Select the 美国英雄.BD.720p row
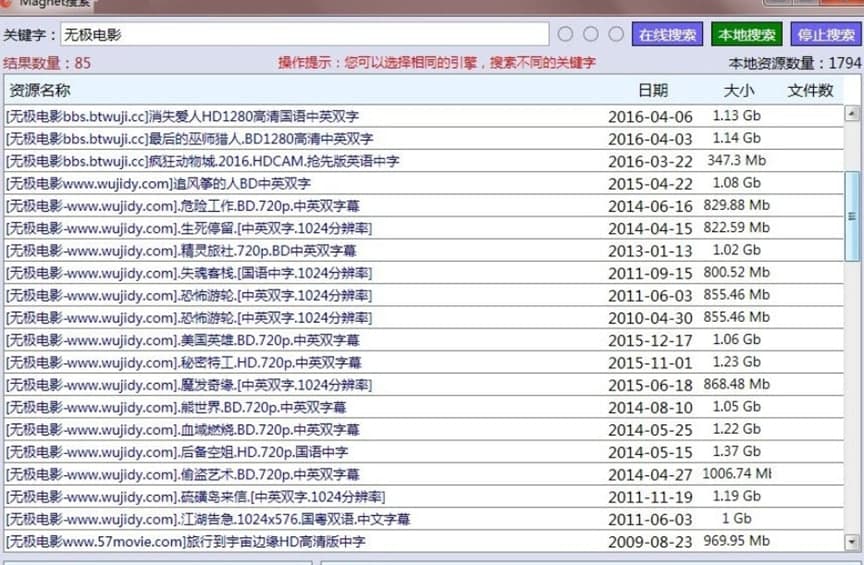Image resolution: width=864 pixels, height=565 pixels. pyautogui.click(x=424, y=340)
